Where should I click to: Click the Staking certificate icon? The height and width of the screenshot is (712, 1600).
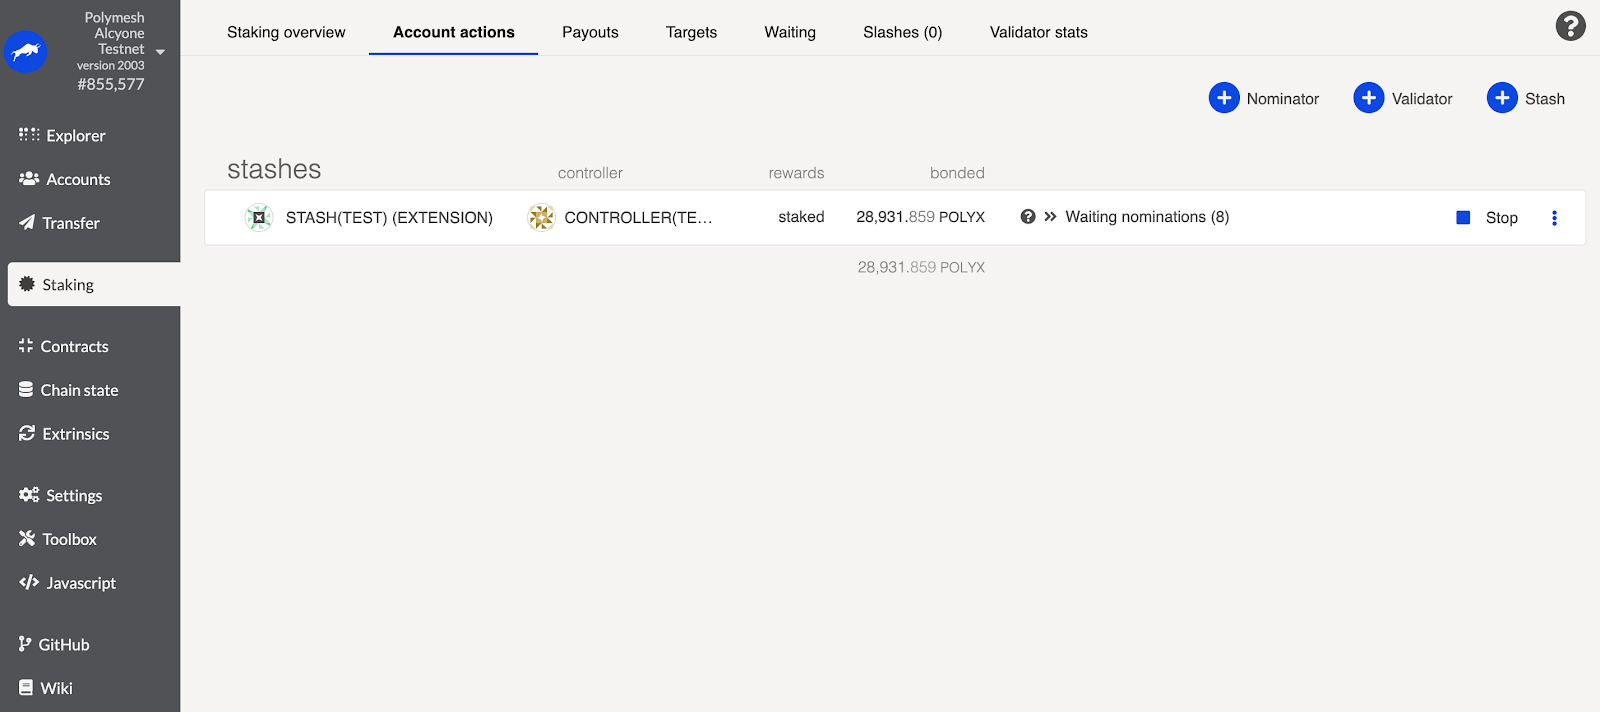pos(27,284)
